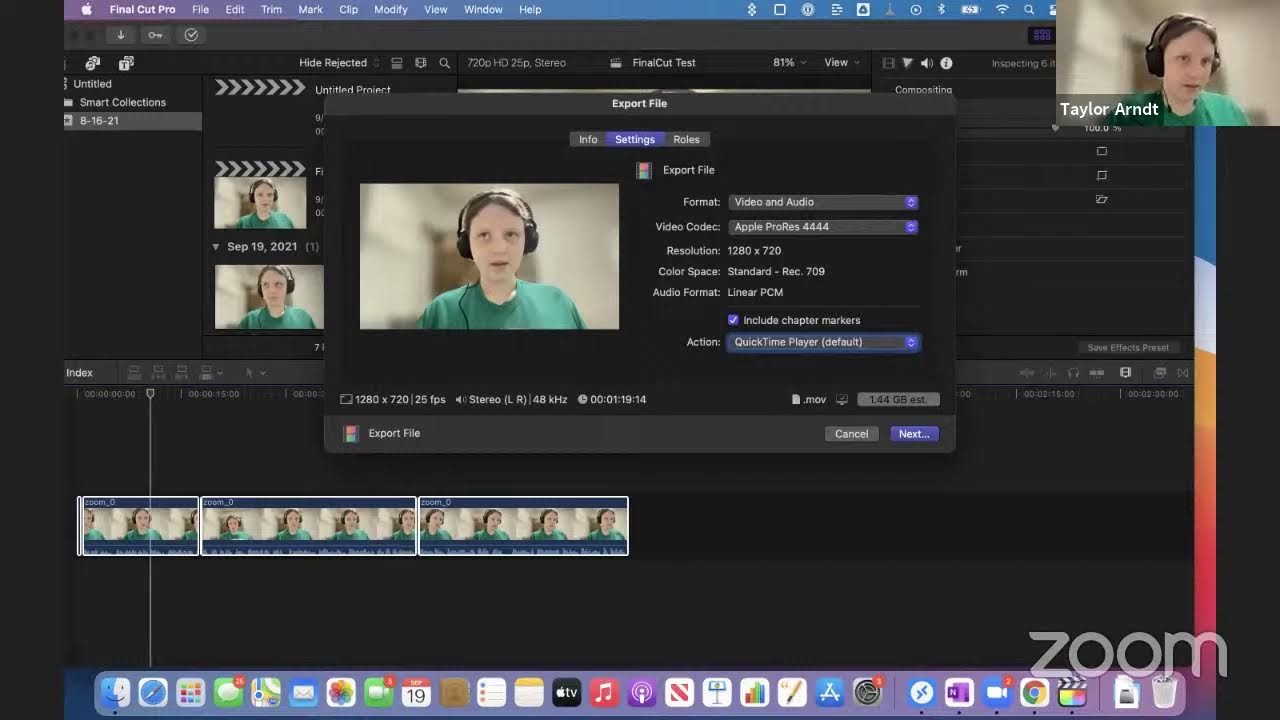Screen dimensions: 1280x720
Task: Click the workspace layout grid icon at top right
Action: 1043,35
